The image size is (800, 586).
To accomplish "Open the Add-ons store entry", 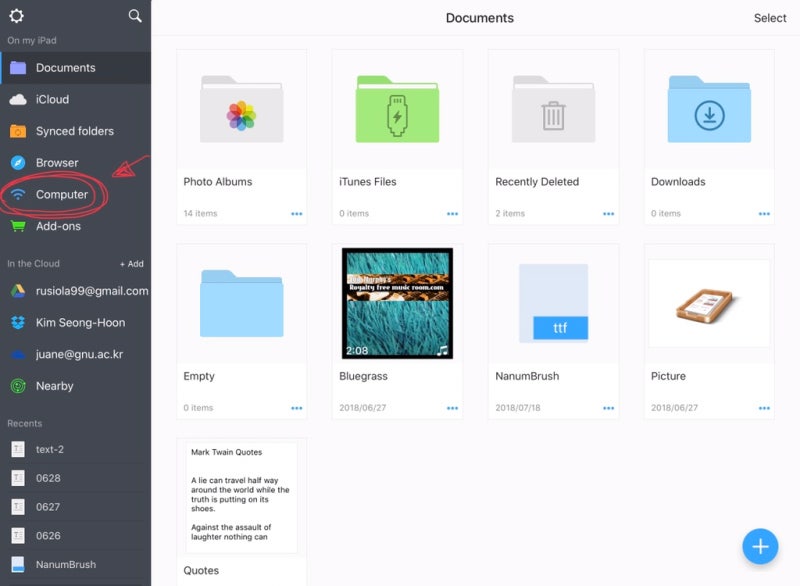I will [76, 226].
